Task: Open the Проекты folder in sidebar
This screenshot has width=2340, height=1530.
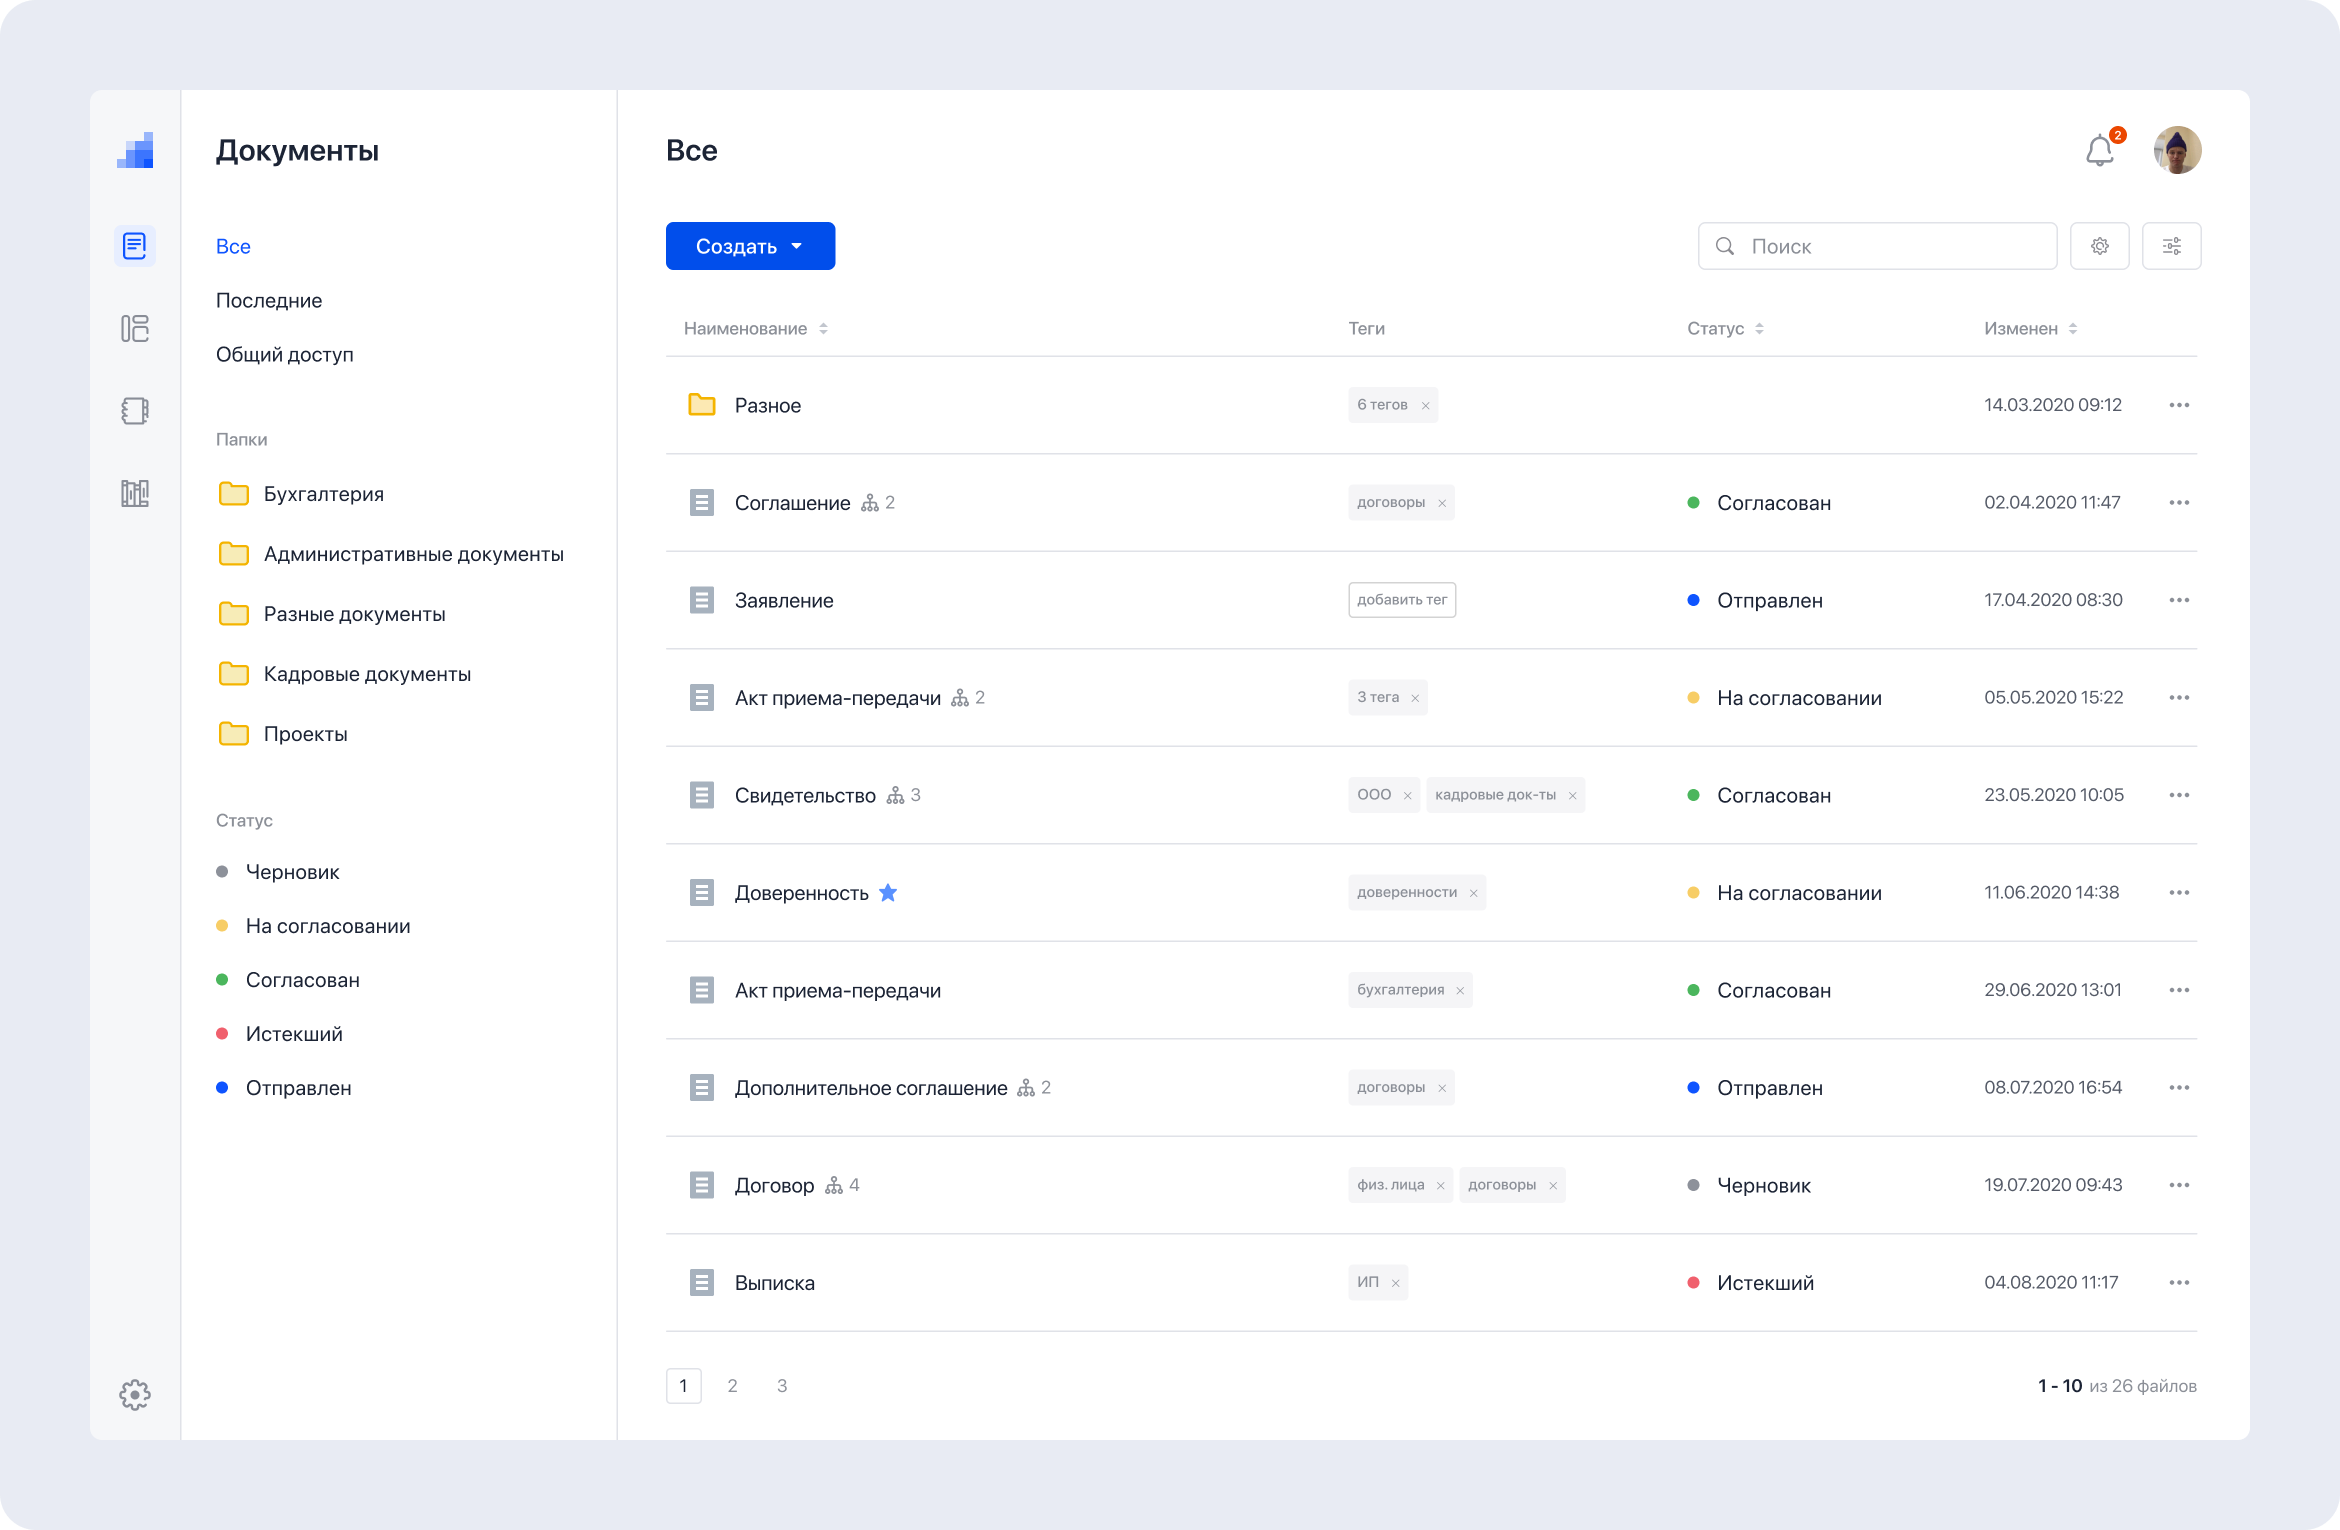Action: (283, 734)
